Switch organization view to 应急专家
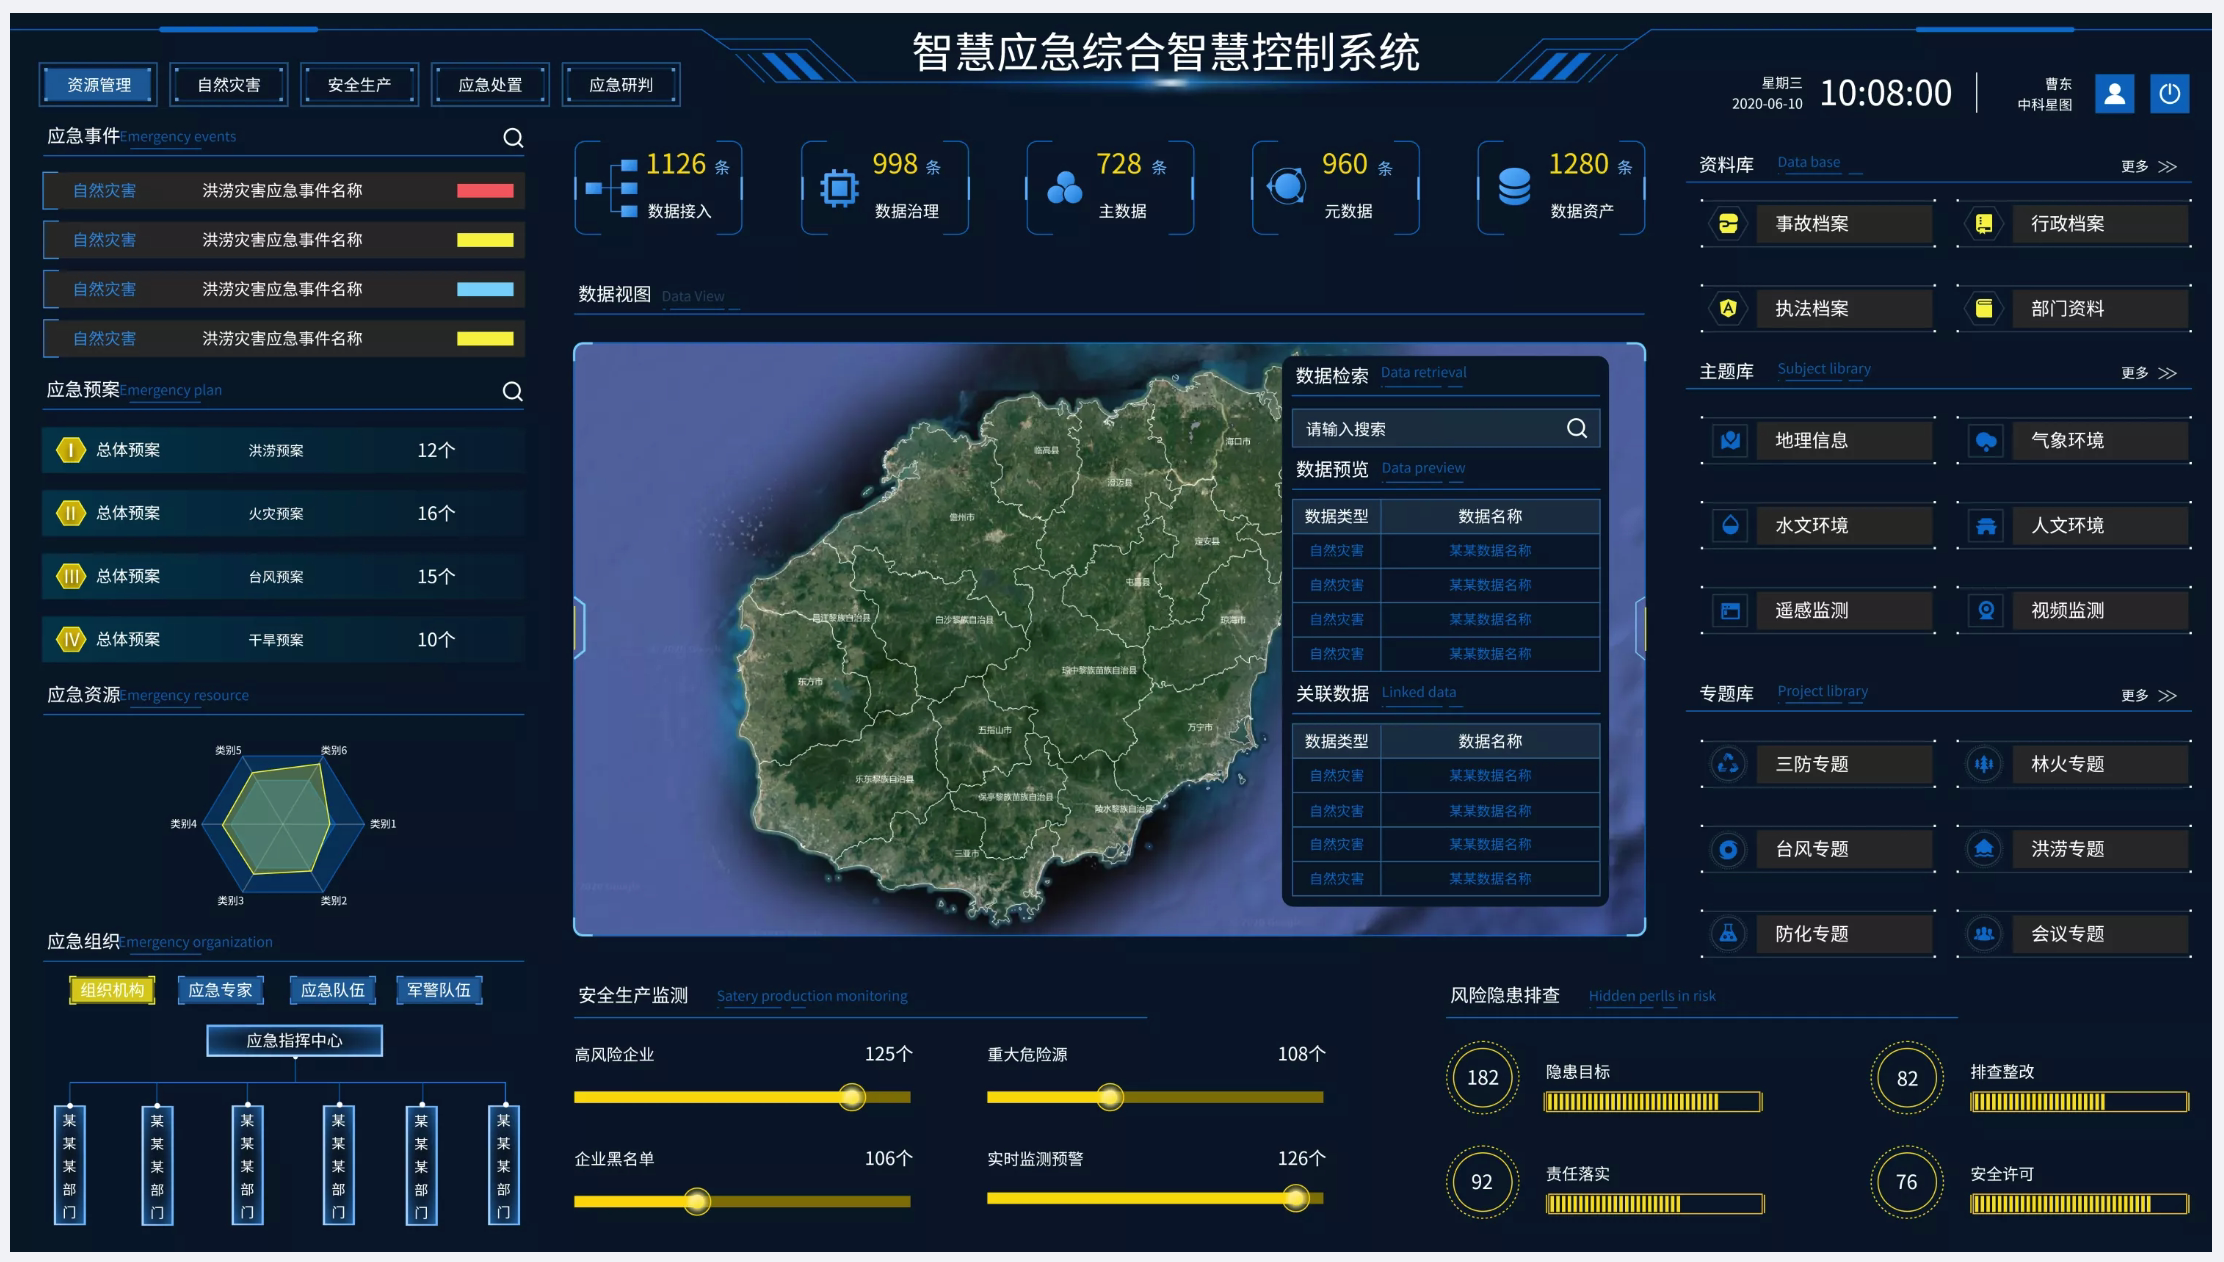 click(x=220, y=990)
